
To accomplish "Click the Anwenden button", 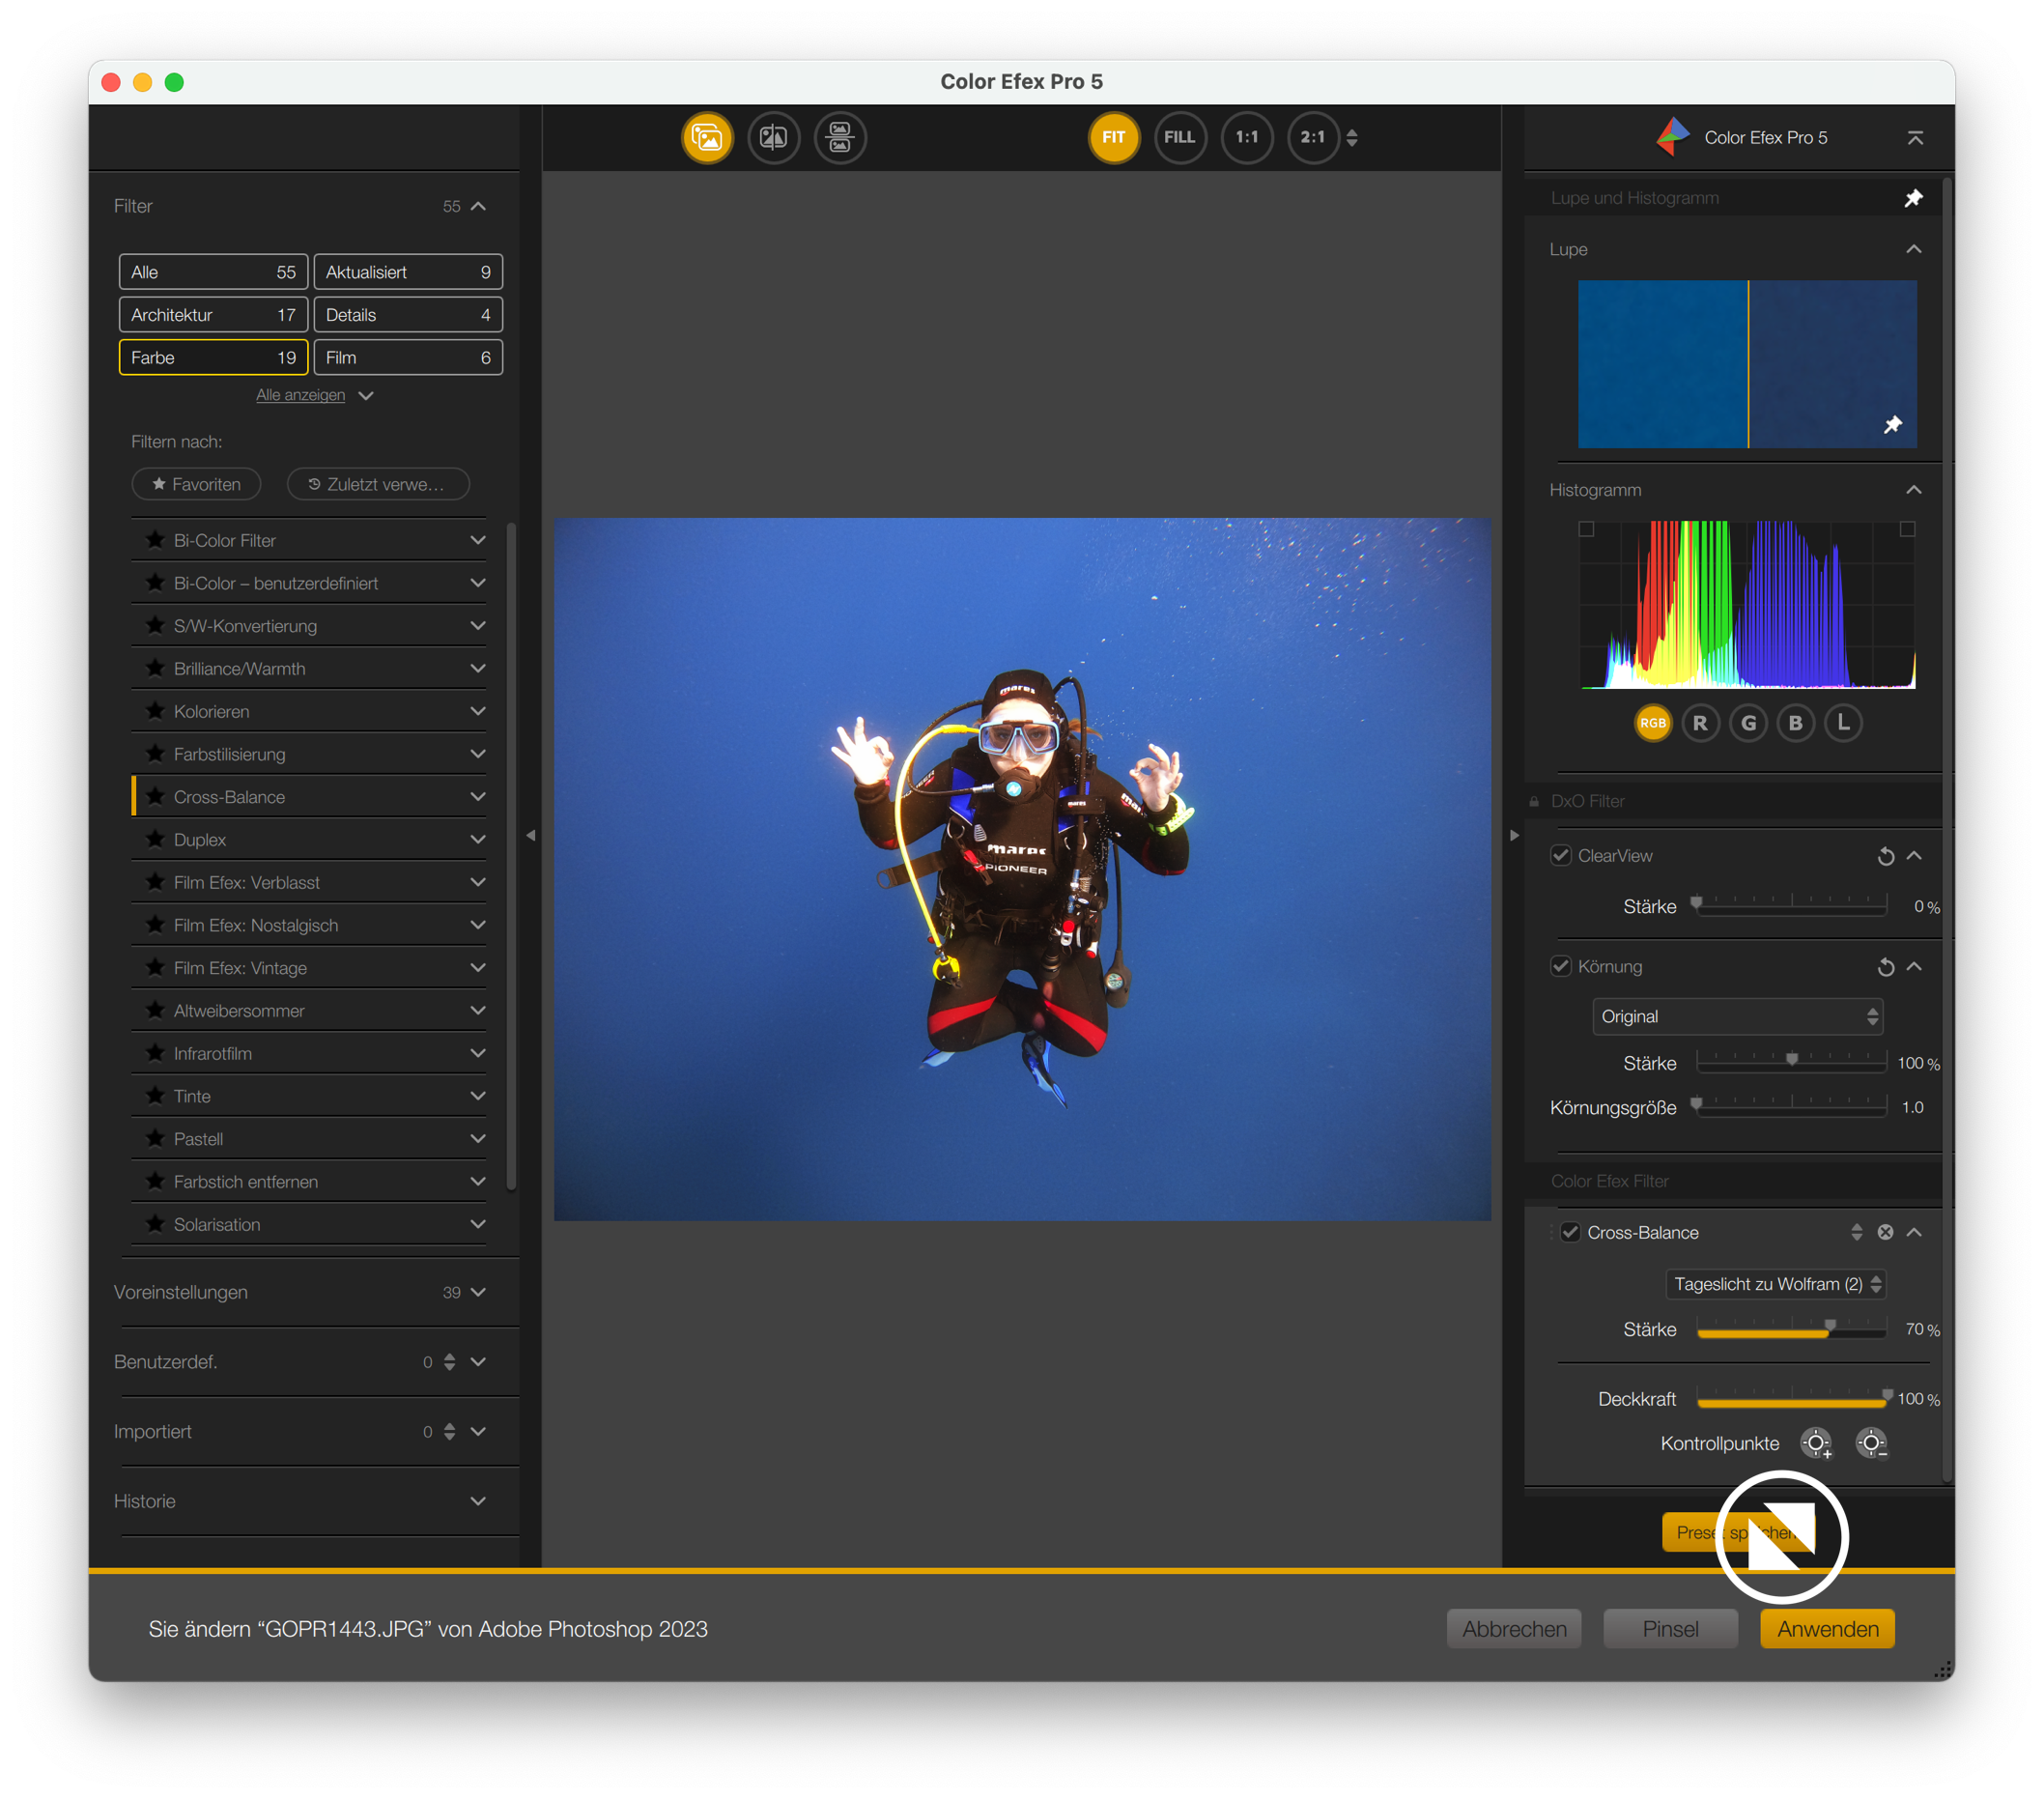I will [x=1827, y=1629].
